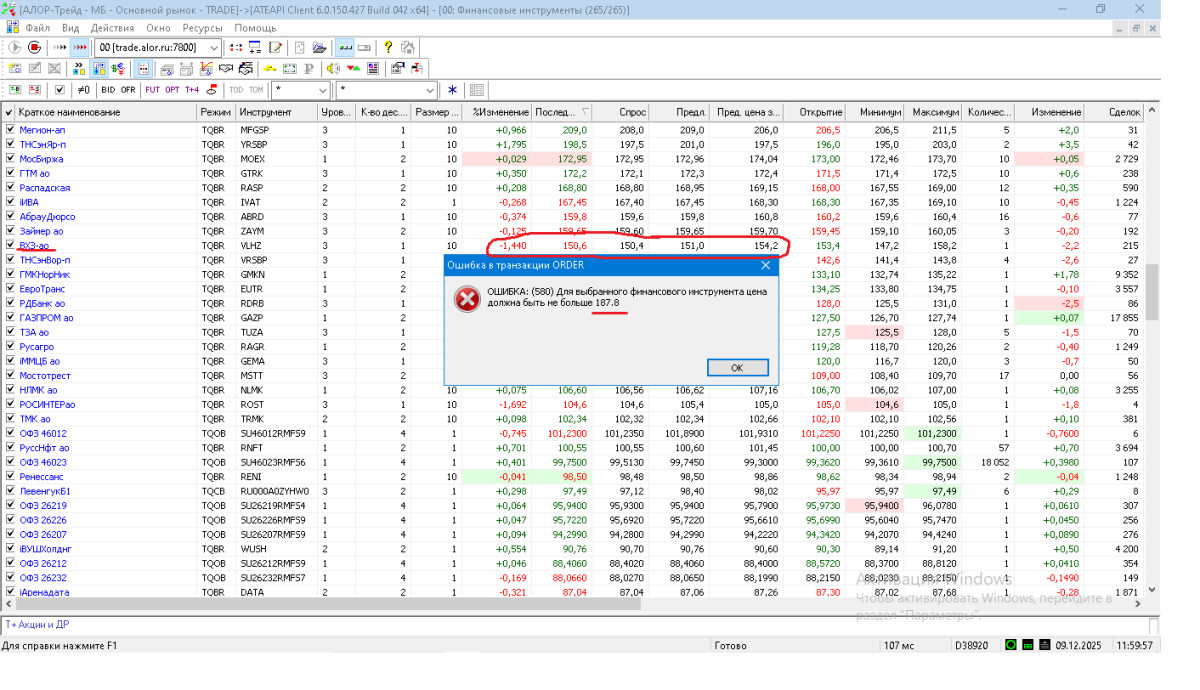
Task: Click the handshake deals icon in toolbar
Action: point(224,69)
